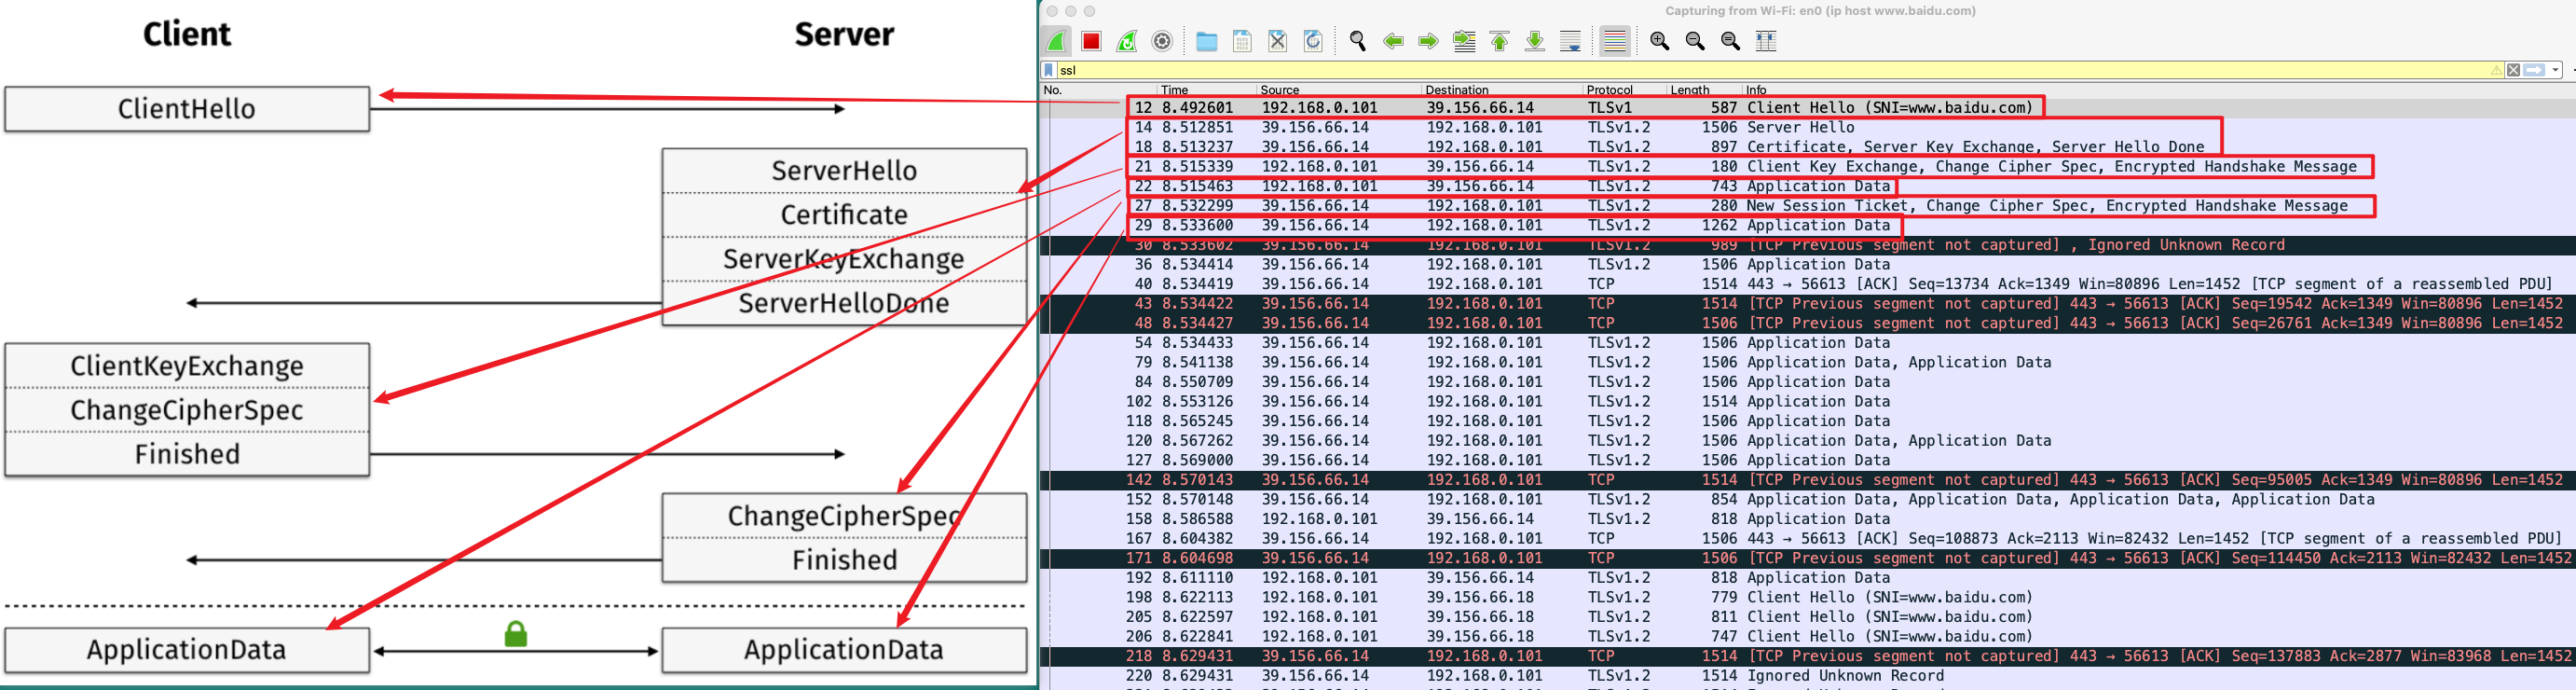Select packet 36 Application Data row
Viewport: 2576px width, 690px height.
(1807, 264)
